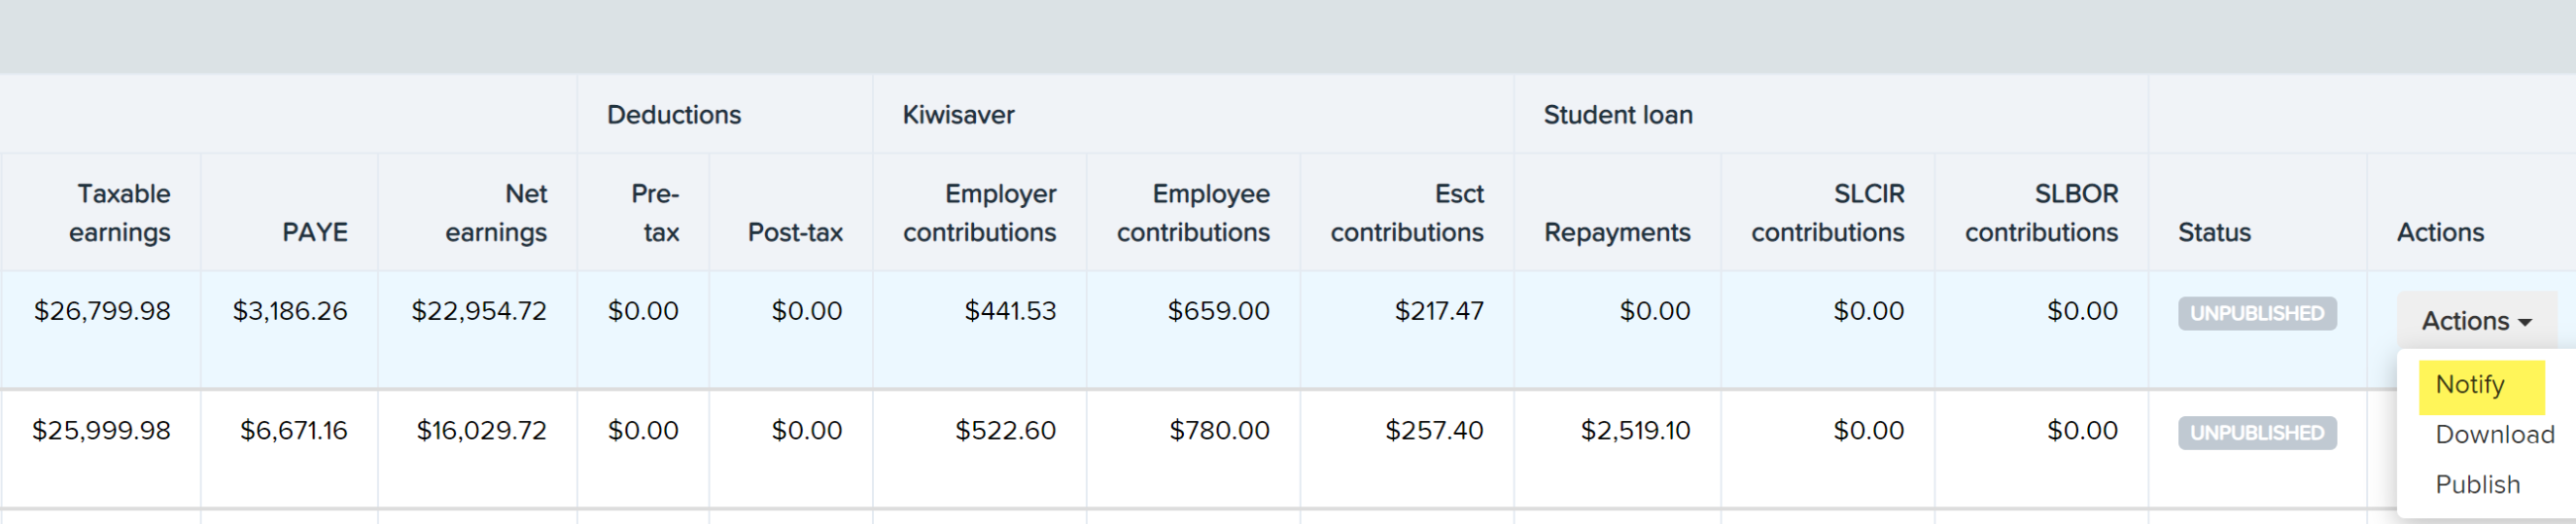Screen dimensions: 2576x524
Task: Click Publish in the actions menu
Action: pyautogui.click(x=2477, y=484)
